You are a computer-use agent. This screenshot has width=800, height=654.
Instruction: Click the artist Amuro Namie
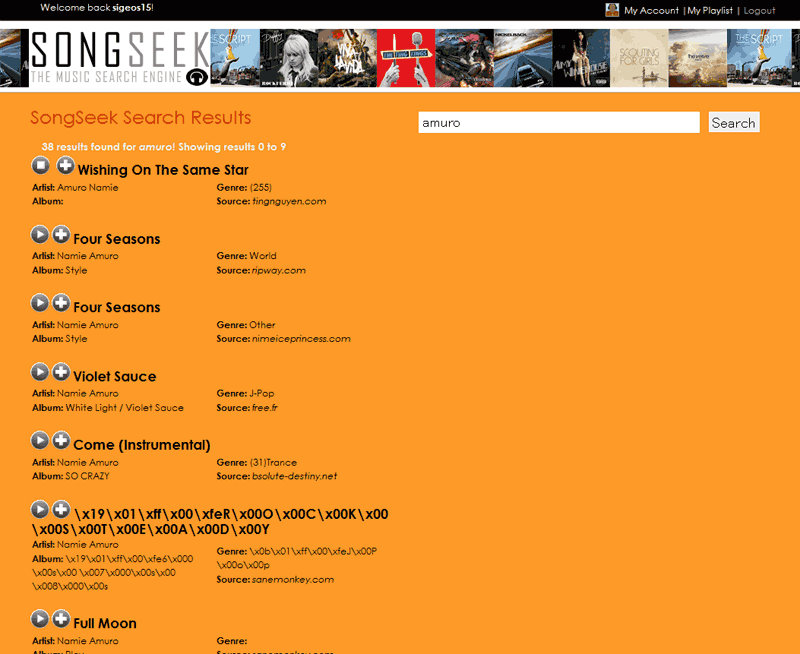pyautogui.click(x=88, y=188)
